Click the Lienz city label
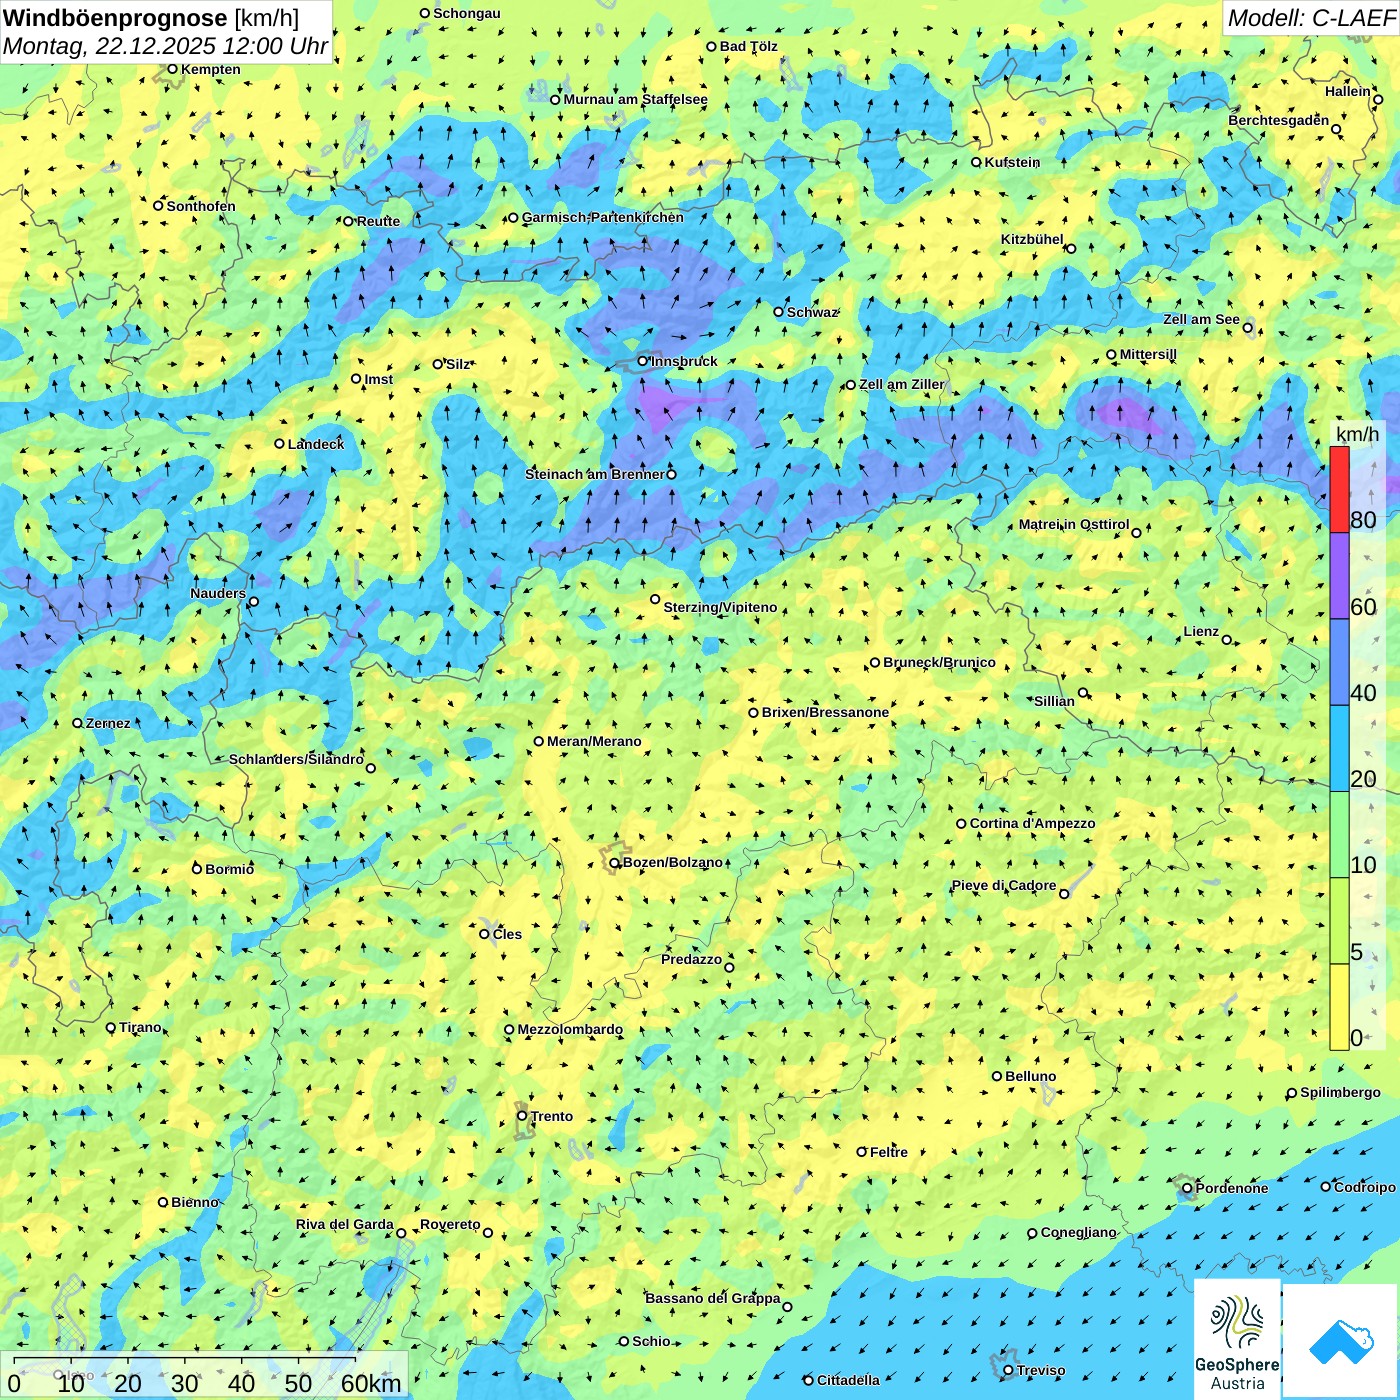The height and width of the screenshot is (1400, 1400). [x=1201, y=631]
